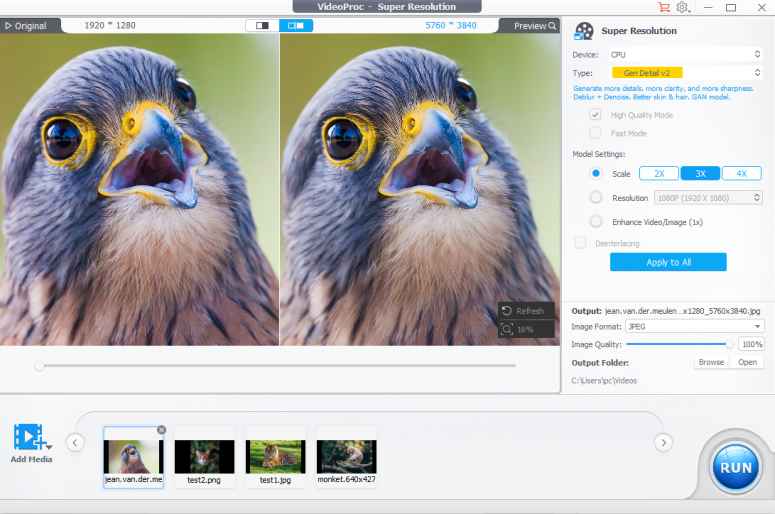Open the Device dropdown showing CPU
775x514 pixels.
click(x=686, y=54)
